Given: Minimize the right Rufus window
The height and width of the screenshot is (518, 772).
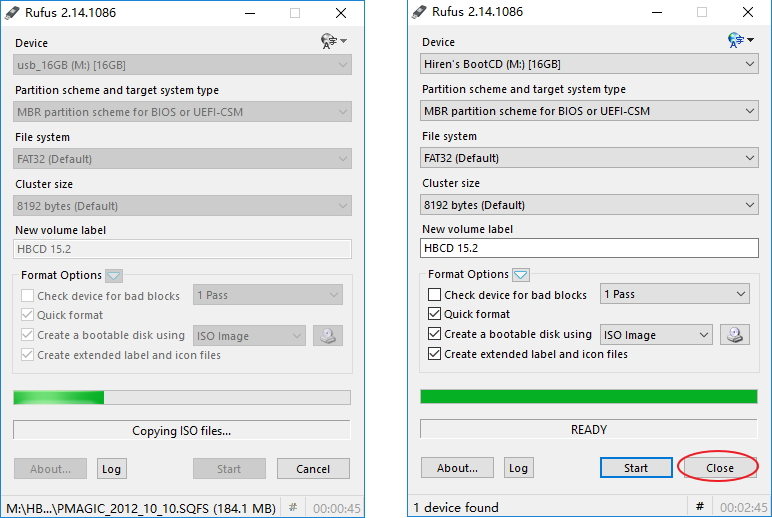Looking at the screenshot, I should point(657,12).
